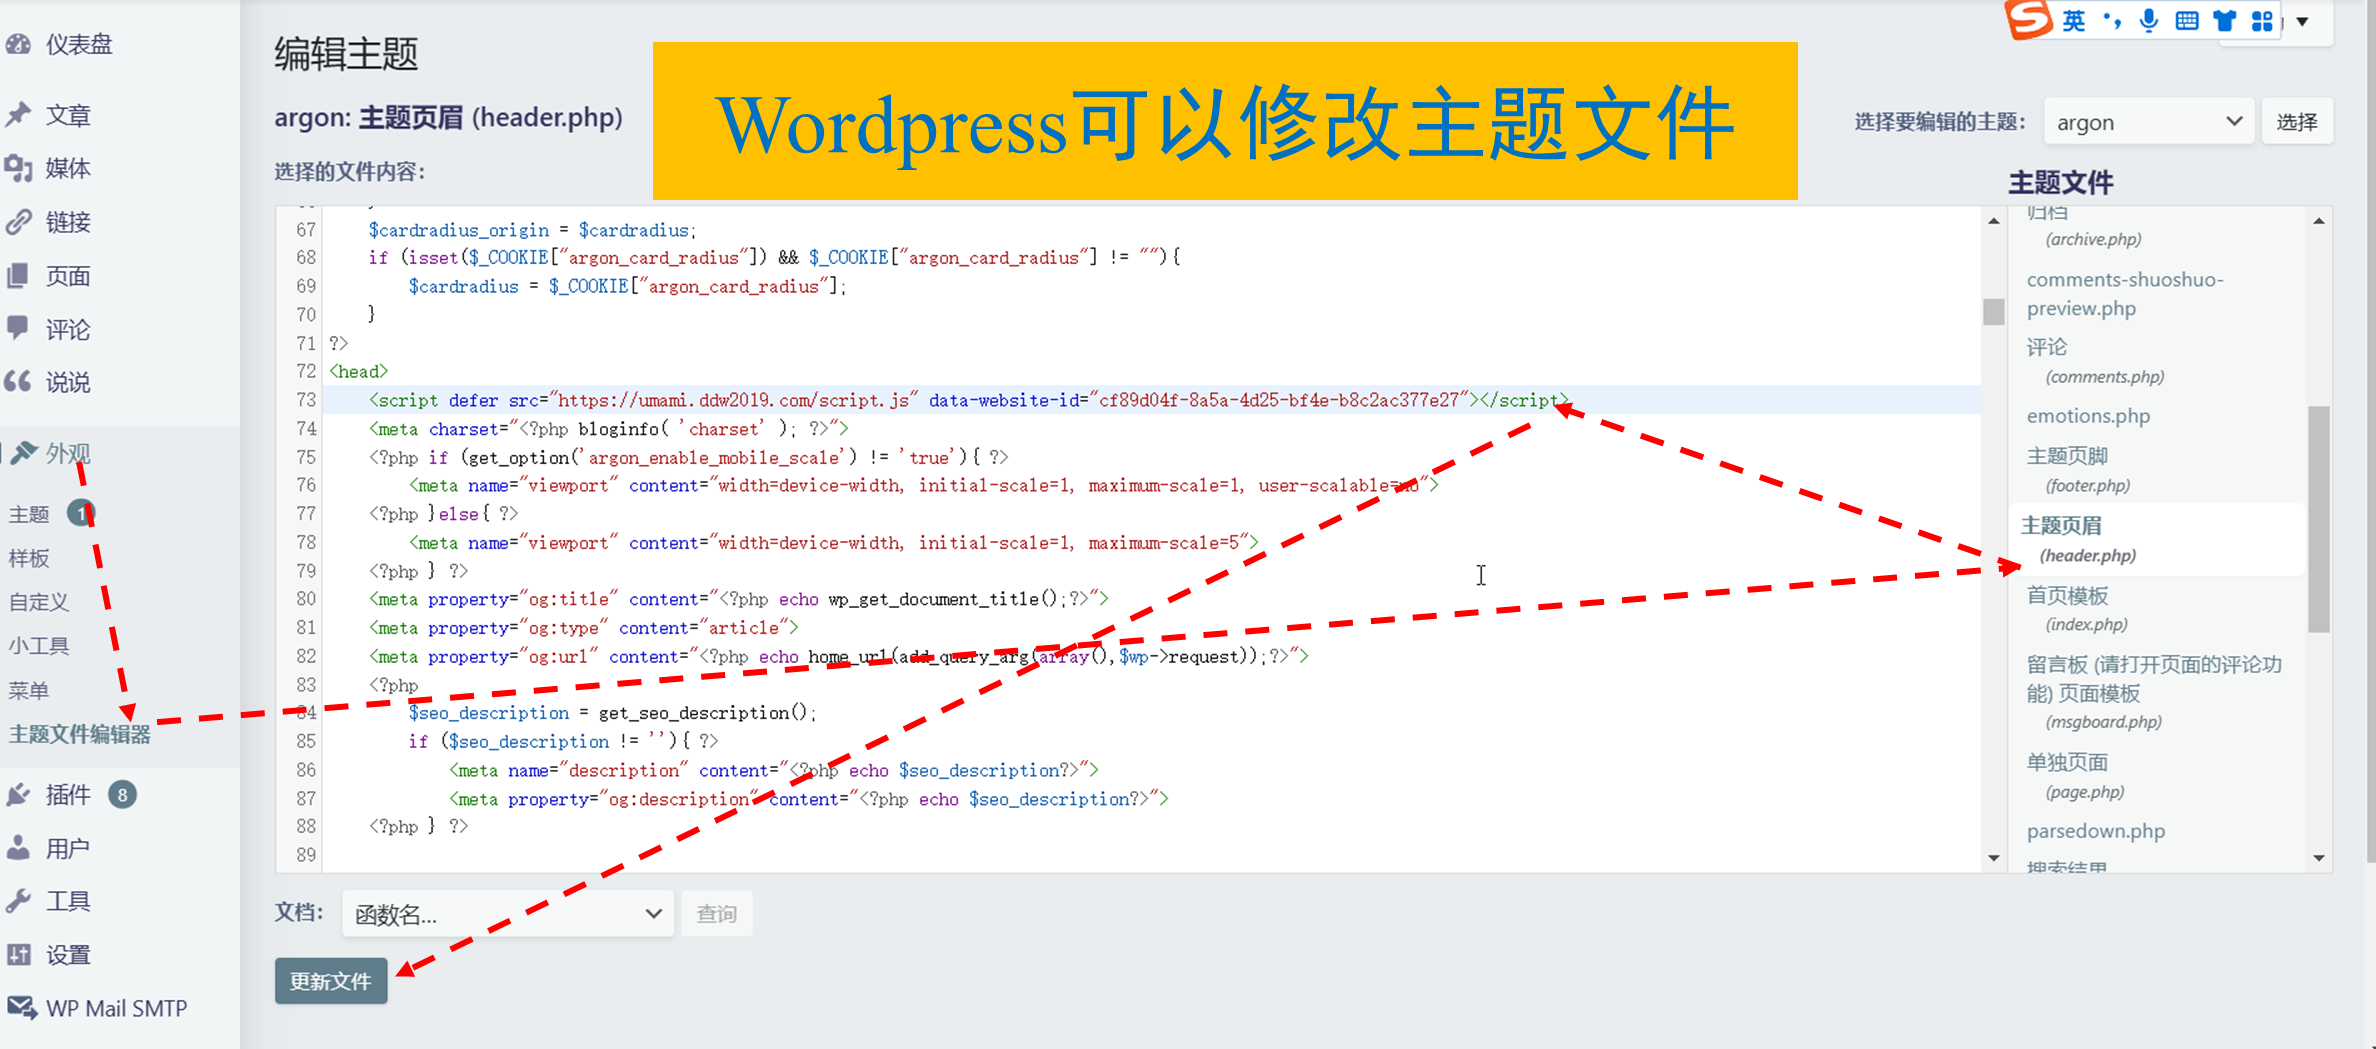Click the Plugins update count badge 8
The height and width of the screenshot is (1049, 2376).
[122, 795]
